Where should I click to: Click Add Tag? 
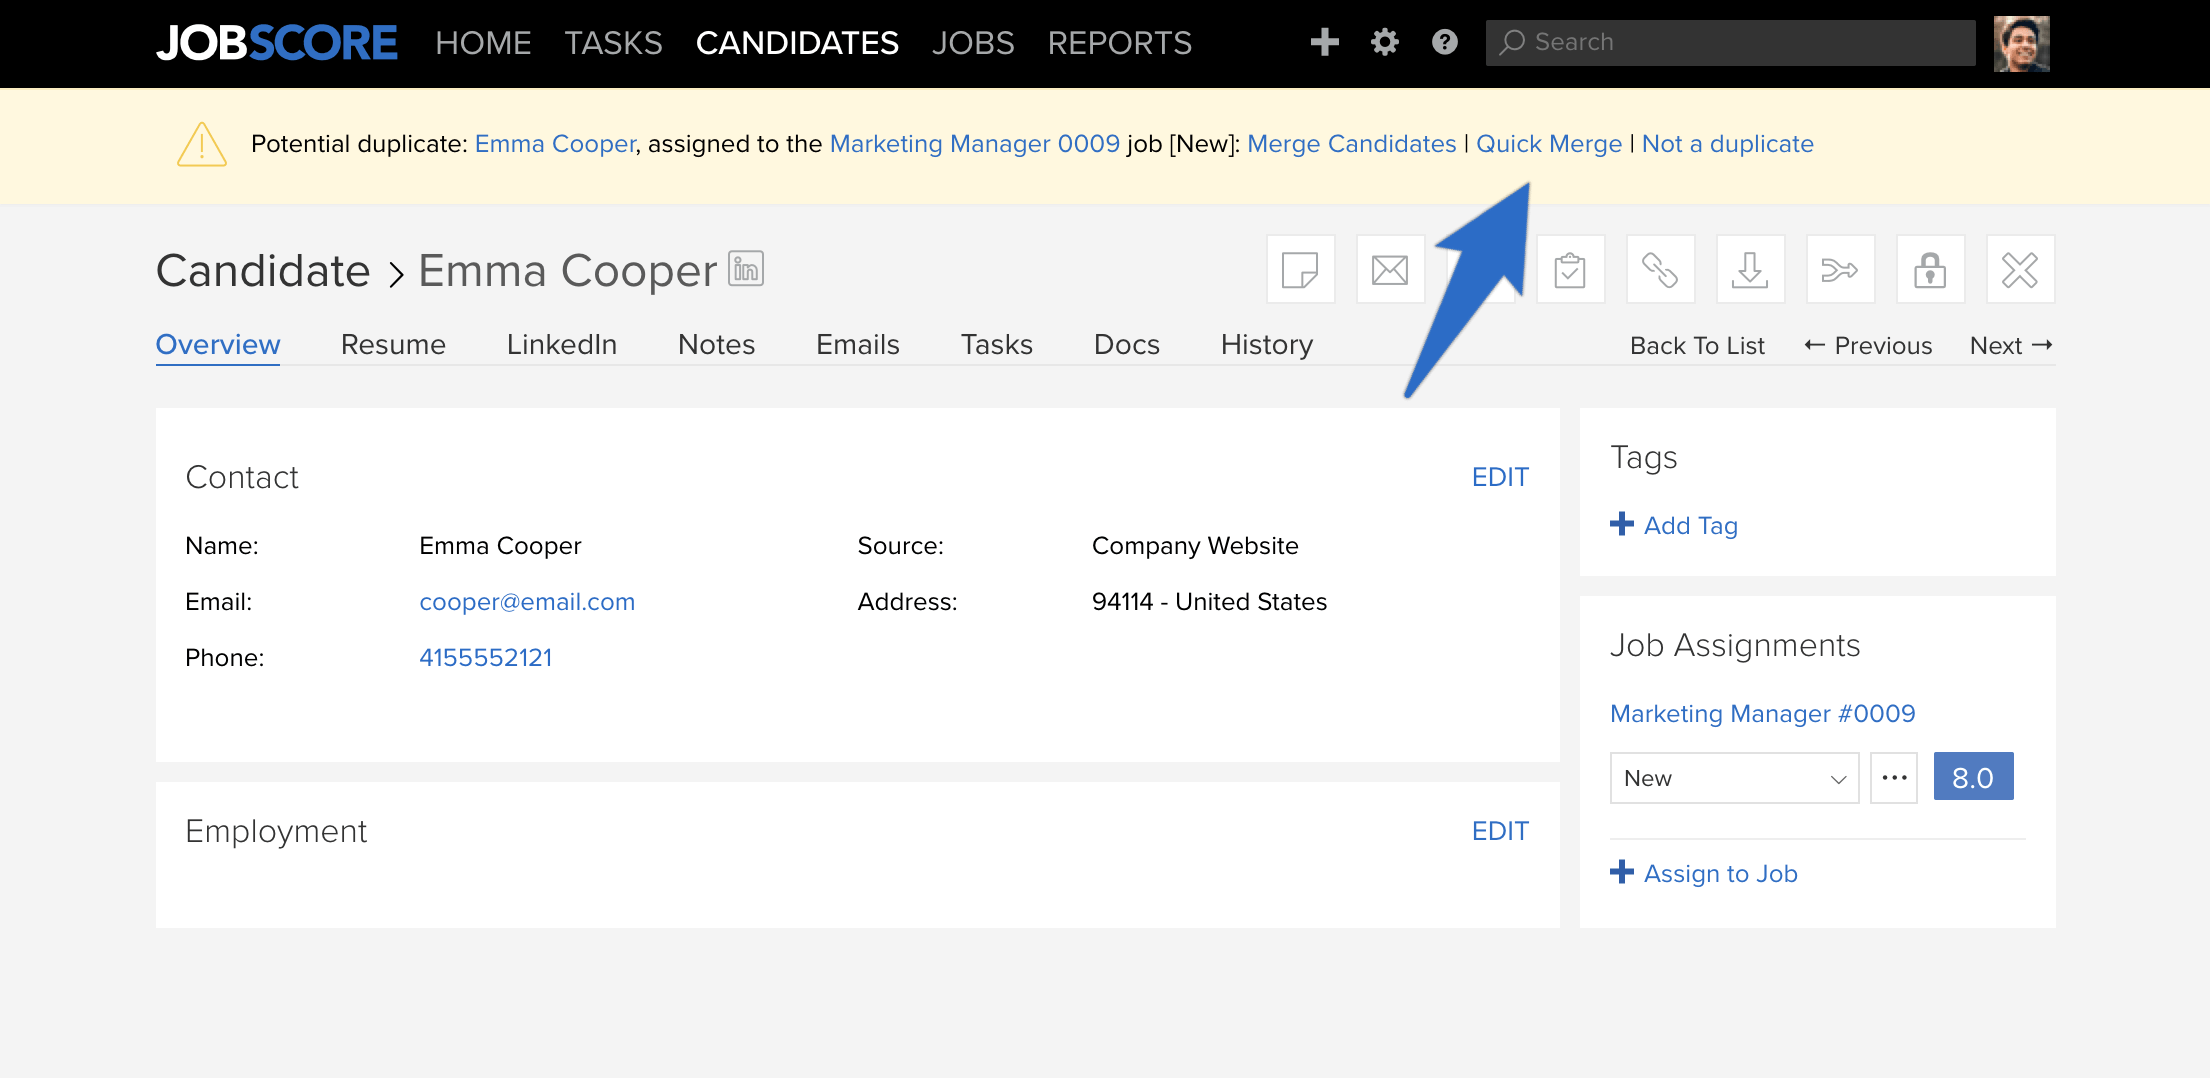(1674, 525)
